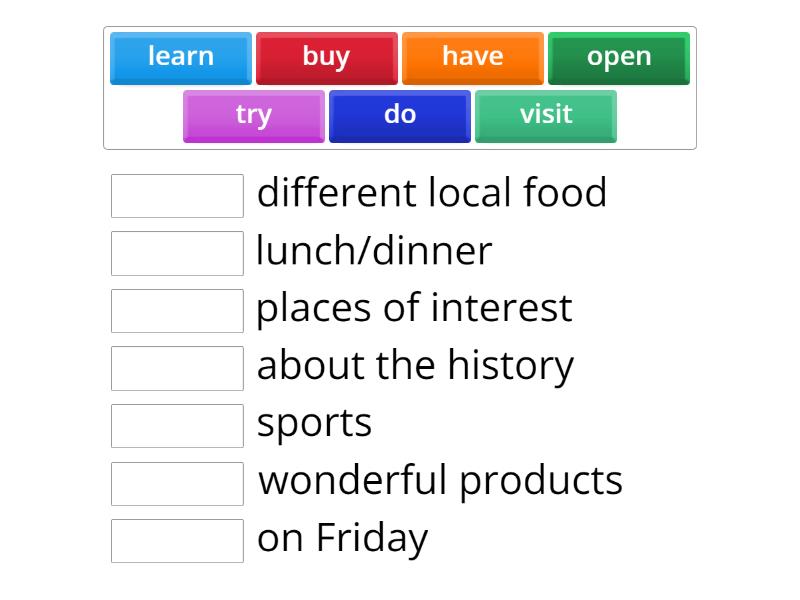Image resolution: width=800 pixels, height=600 pixels.
Task: Click the text 'places of interest'
Action: point(414,308)
